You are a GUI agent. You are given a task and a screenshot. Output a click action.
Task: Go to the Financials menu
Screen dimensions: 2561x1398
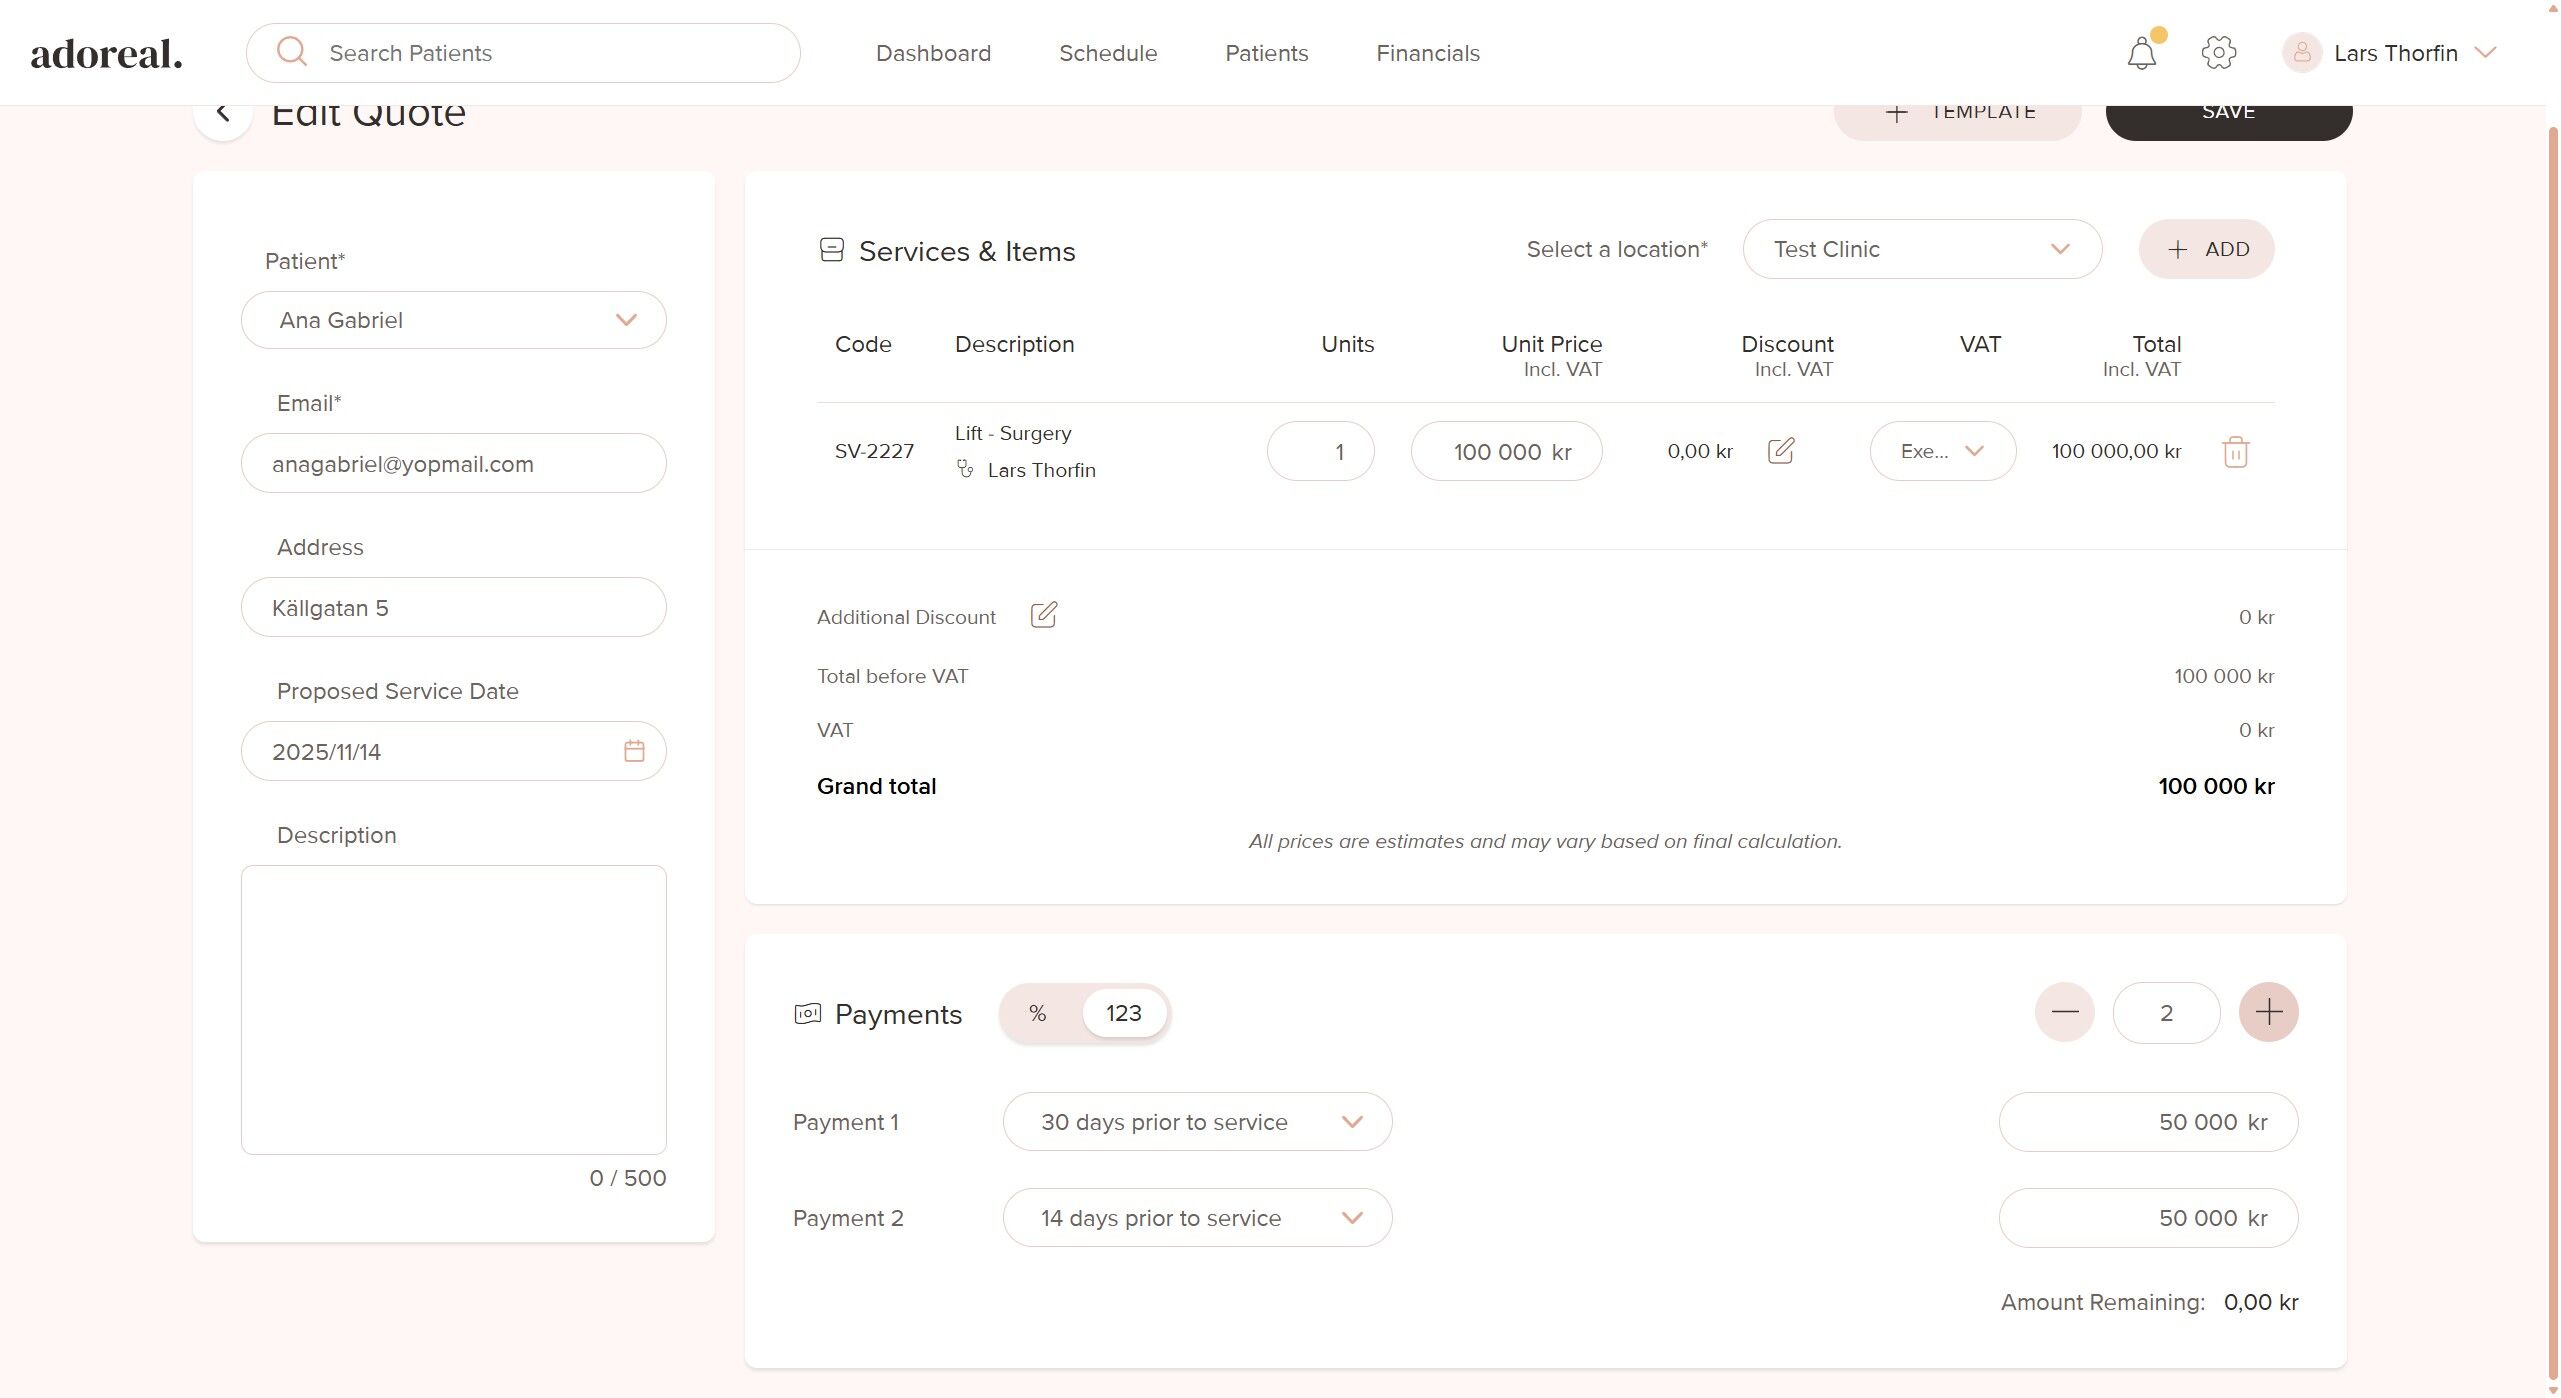[1427, 53]
